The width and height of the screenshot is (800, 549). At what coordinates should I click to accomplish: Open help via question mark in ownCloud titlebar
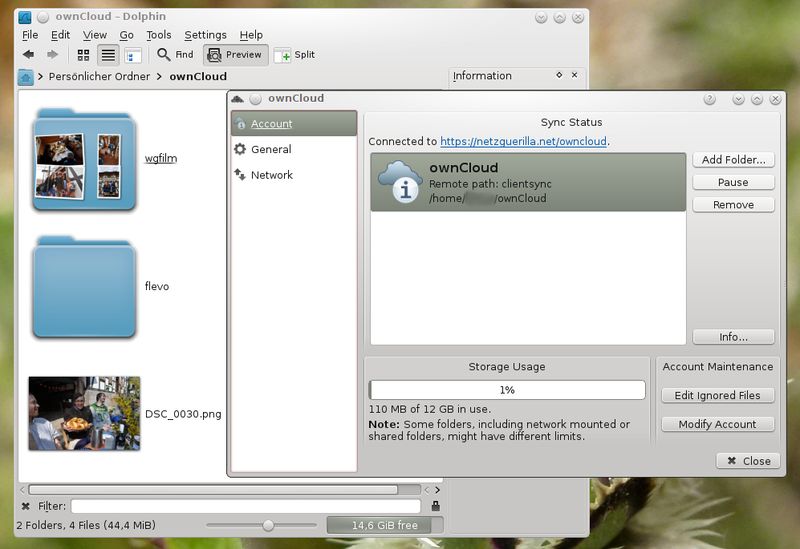pyautogui.click(x=709, y=99)
